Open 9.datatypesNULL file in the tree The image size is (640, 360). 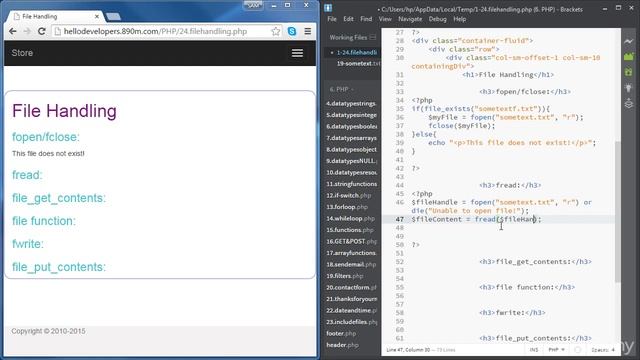coord(351,161)
